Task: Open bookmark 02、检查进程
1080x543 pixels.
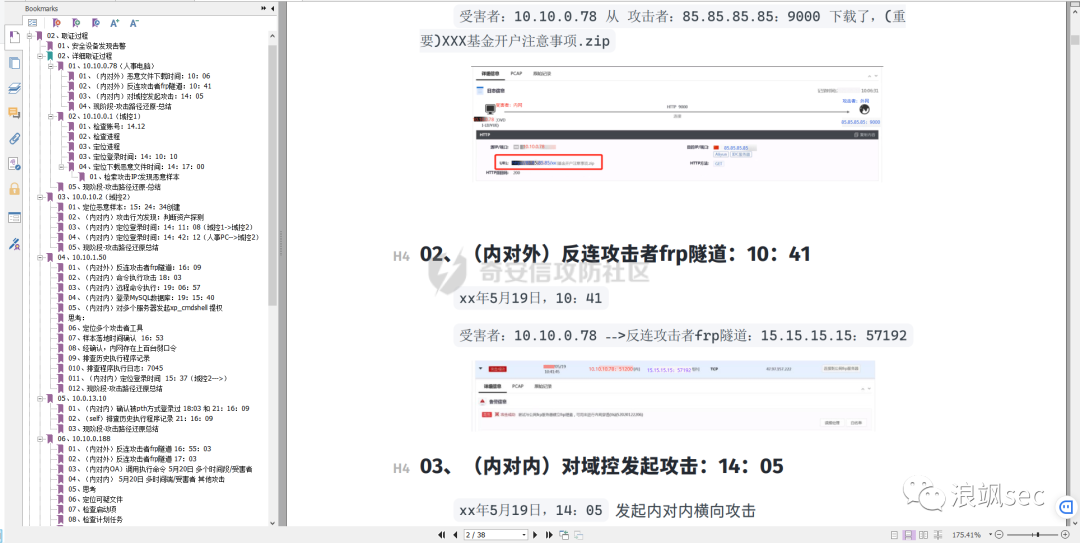Action: [x=100, y=136]
